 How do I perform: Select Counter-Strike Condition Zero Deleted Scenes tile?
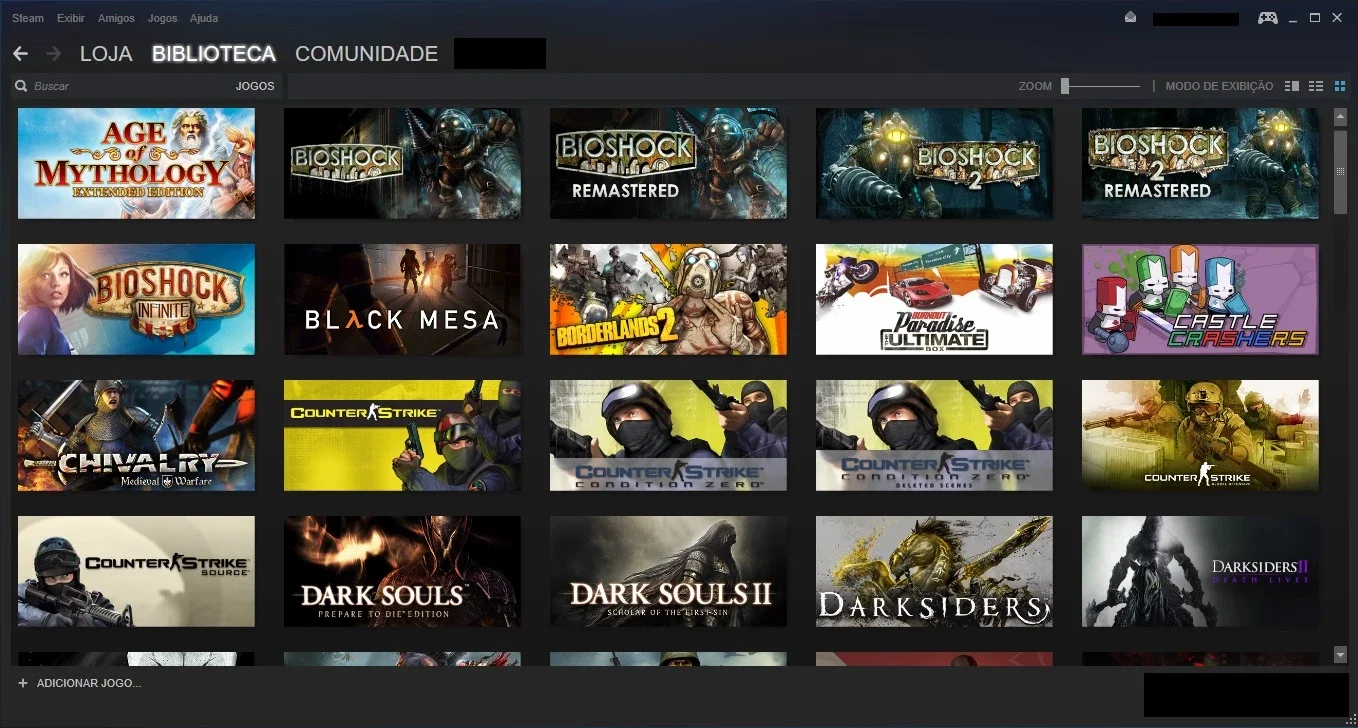coord(934,435)
